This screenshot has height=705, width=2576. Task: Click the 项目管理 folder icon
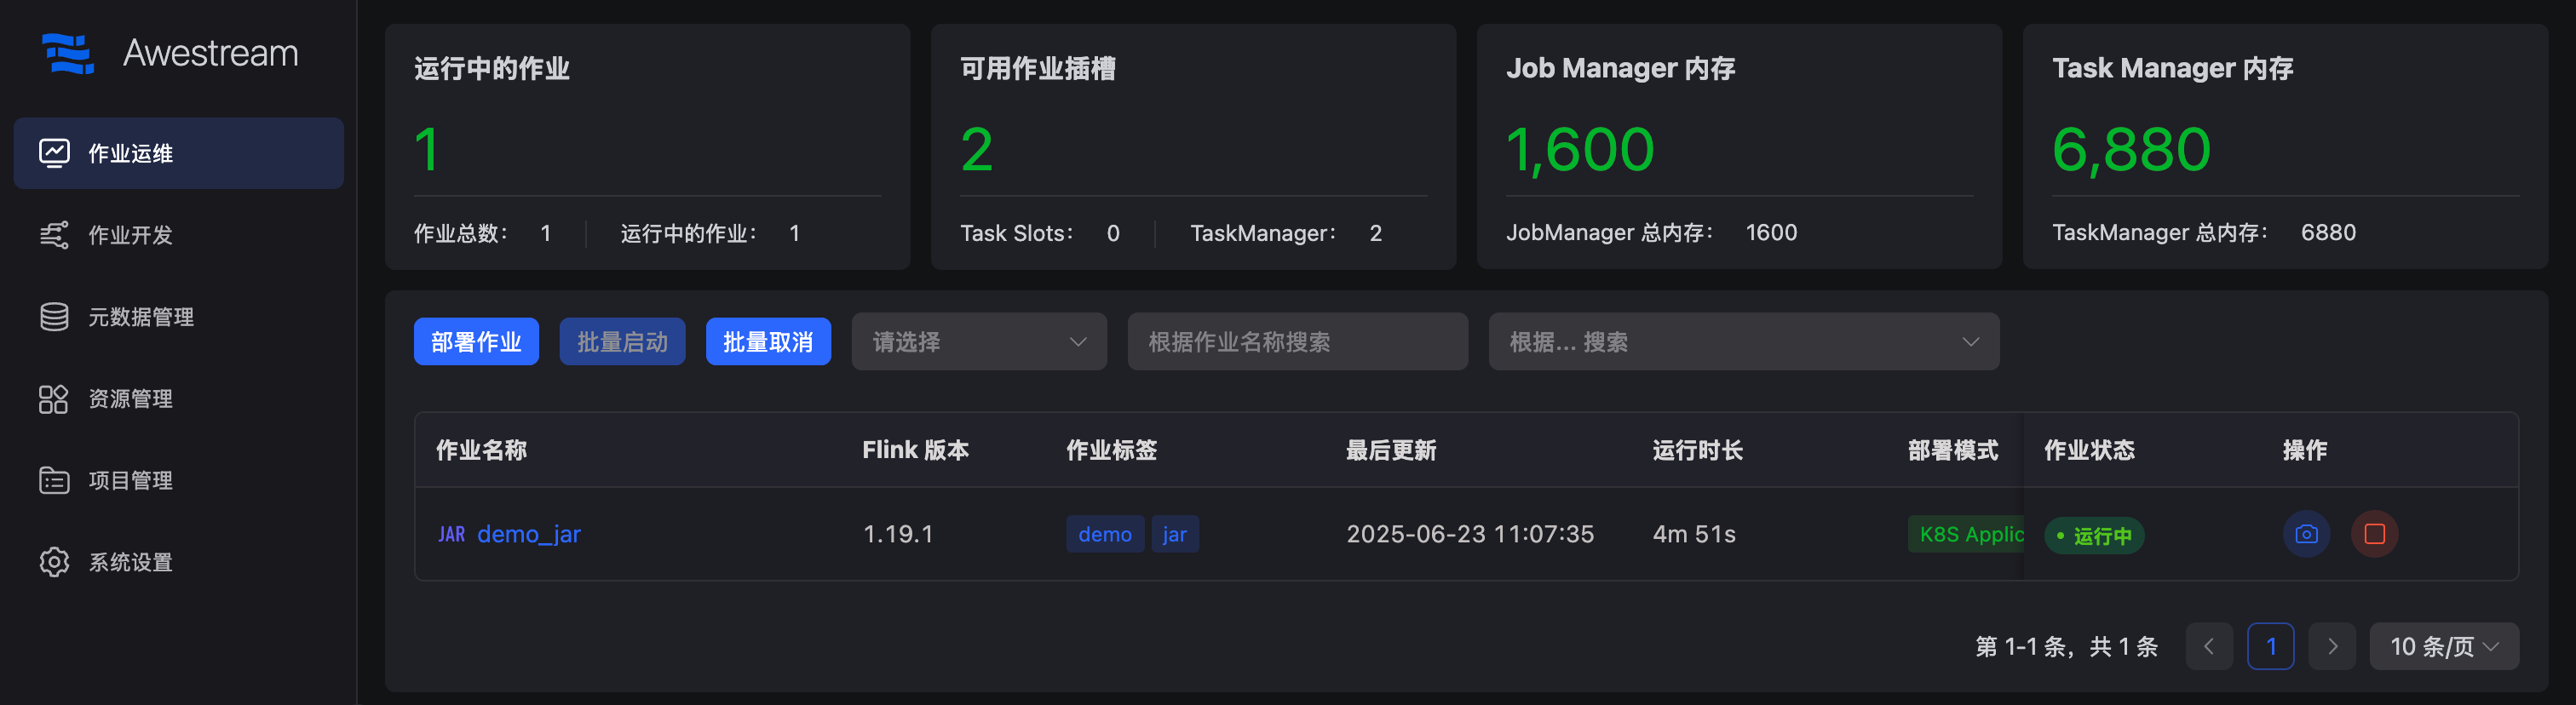54,481
